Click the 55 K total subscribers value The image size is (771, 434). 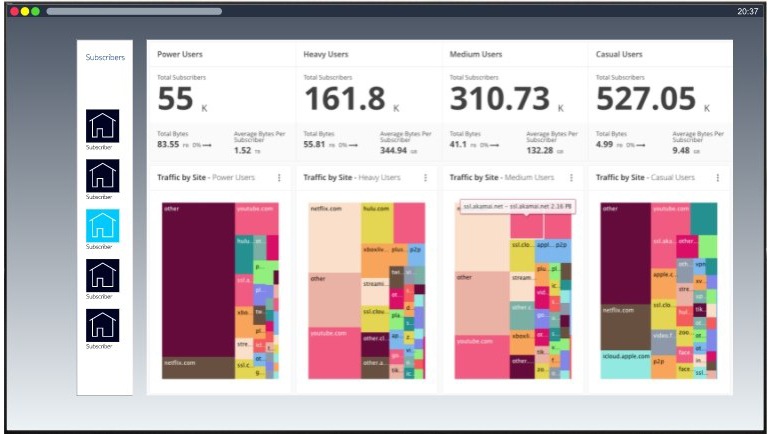pos(182,100)
